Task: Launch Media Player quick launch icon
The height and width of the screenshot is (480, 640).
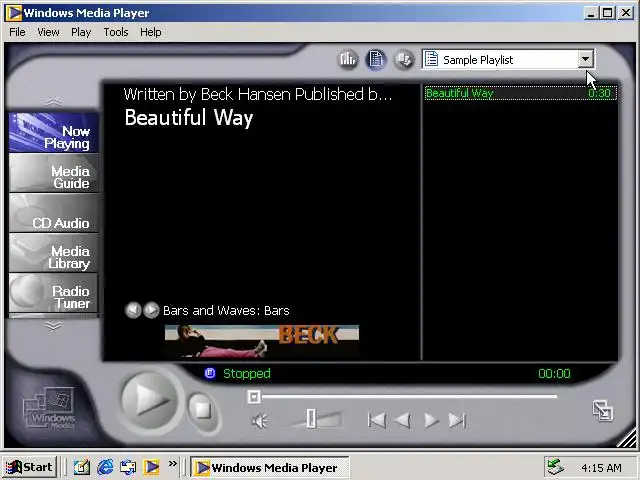Action: (151, 467)
